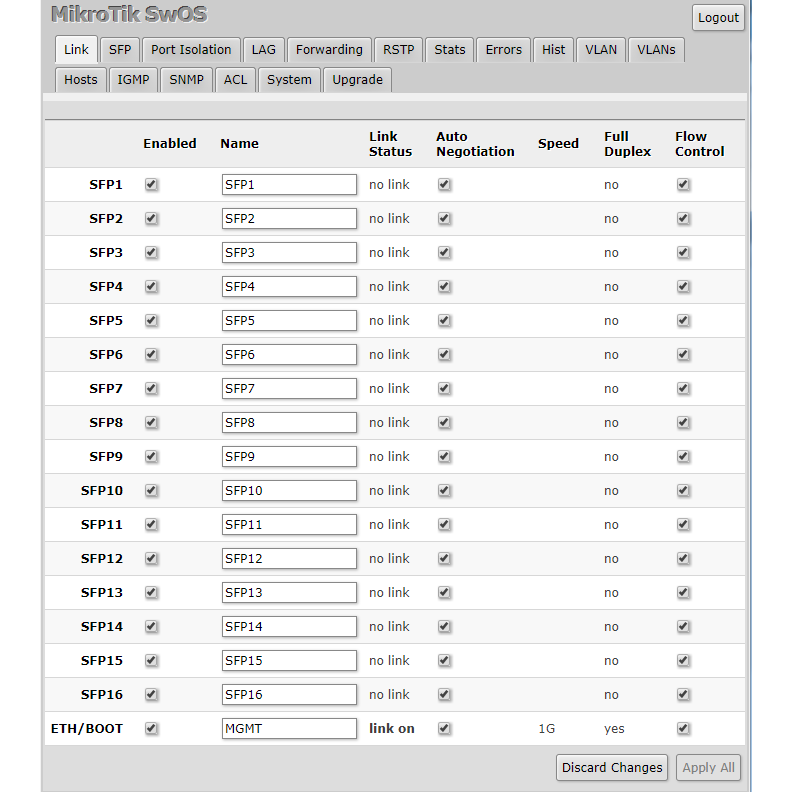Open the Forwarding tab

point(329,49)
